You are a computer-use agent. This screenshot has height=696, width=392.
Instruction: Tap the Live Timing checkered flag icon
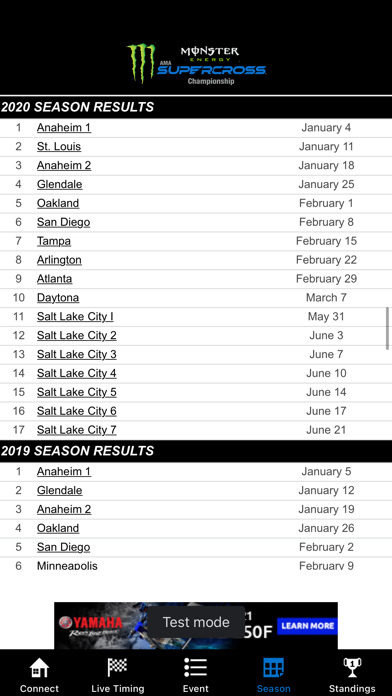pyautogui.click(x=117, y=667)
